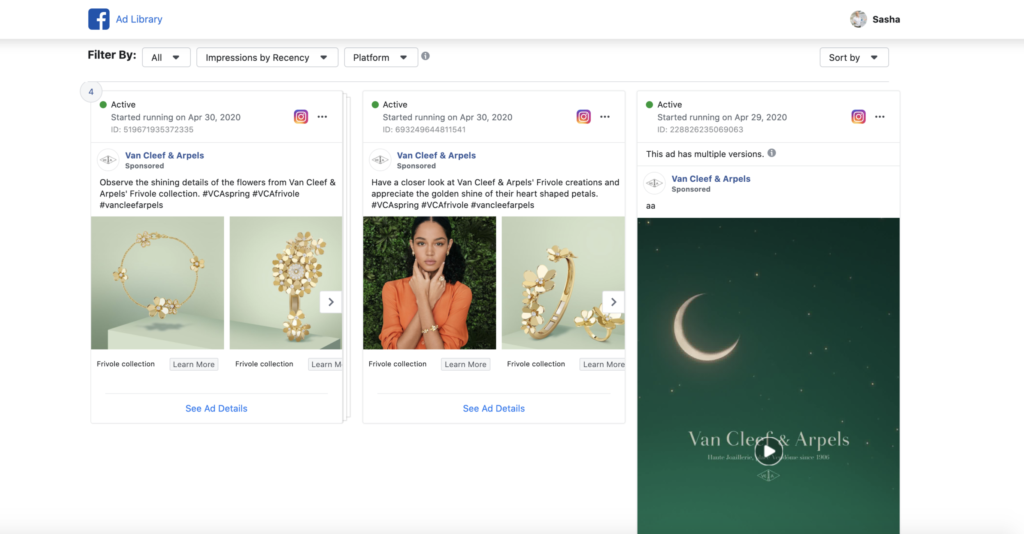Click Van Cleef & Arpels logo in third ad
The height and width of the screenshot is (534, 1024).
(654, 183)
